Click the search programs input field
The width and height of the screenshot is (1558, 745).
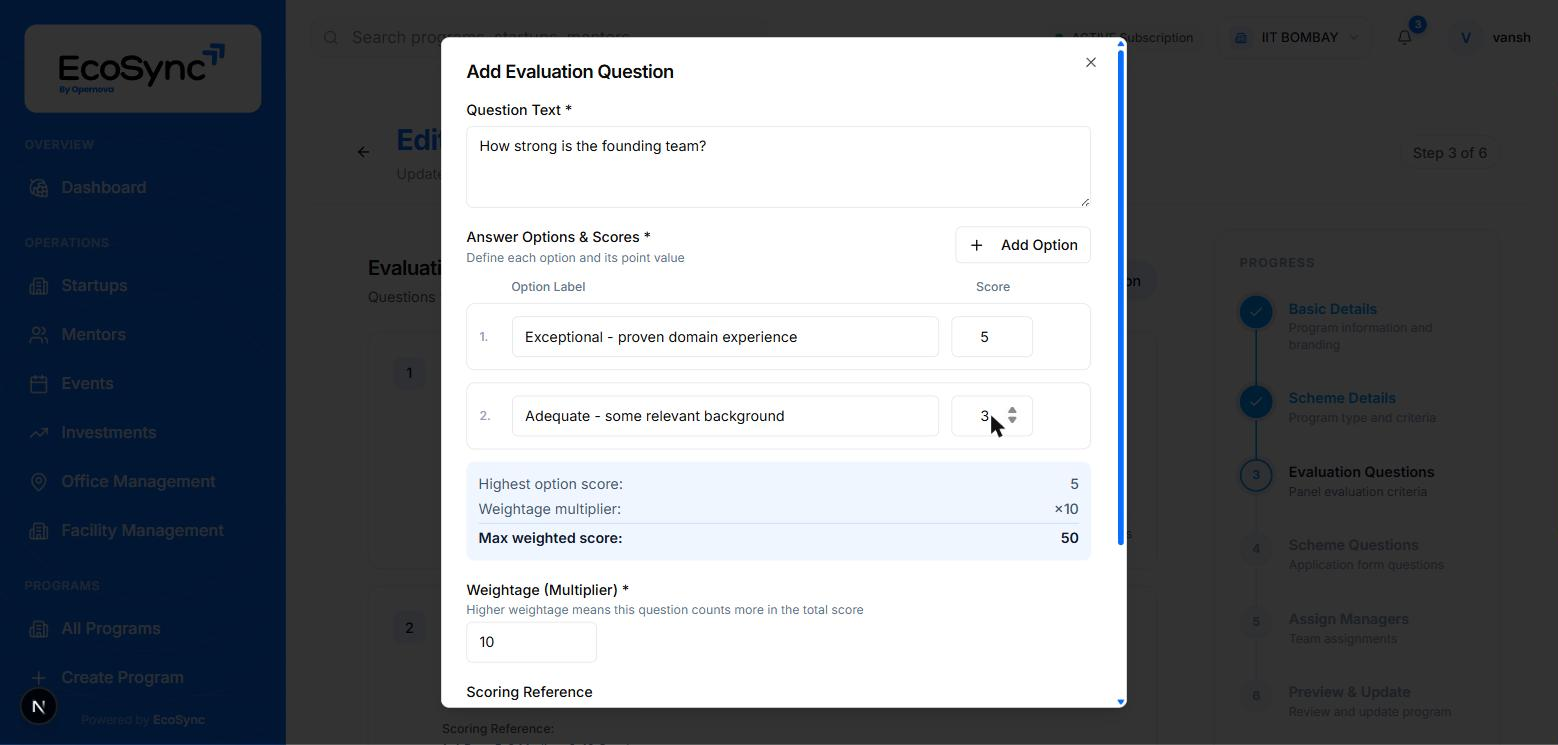(x=540, y=38)
